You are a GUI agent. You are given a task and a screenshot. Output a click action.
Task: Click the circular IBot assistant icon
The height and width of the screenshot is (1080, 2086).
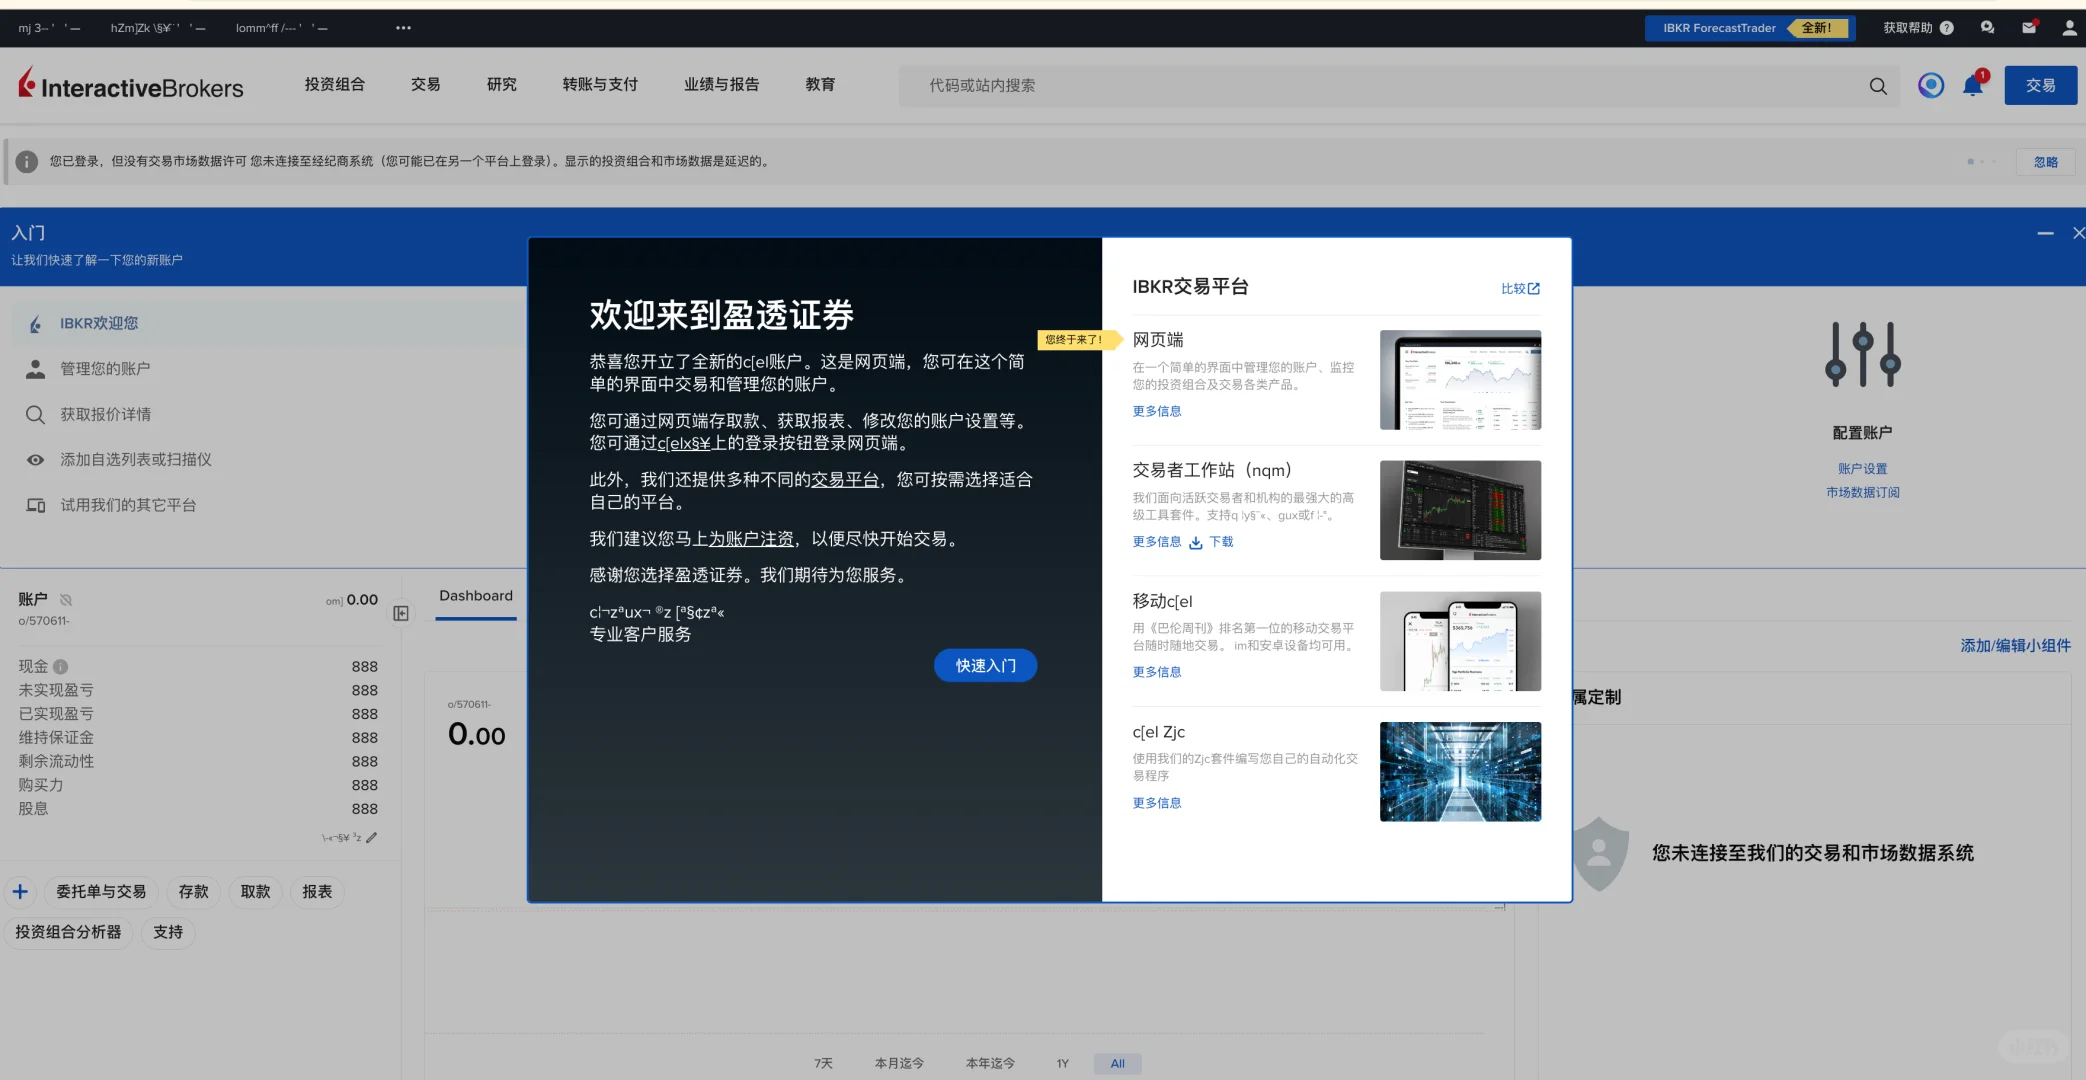[x=1931, y=86]
